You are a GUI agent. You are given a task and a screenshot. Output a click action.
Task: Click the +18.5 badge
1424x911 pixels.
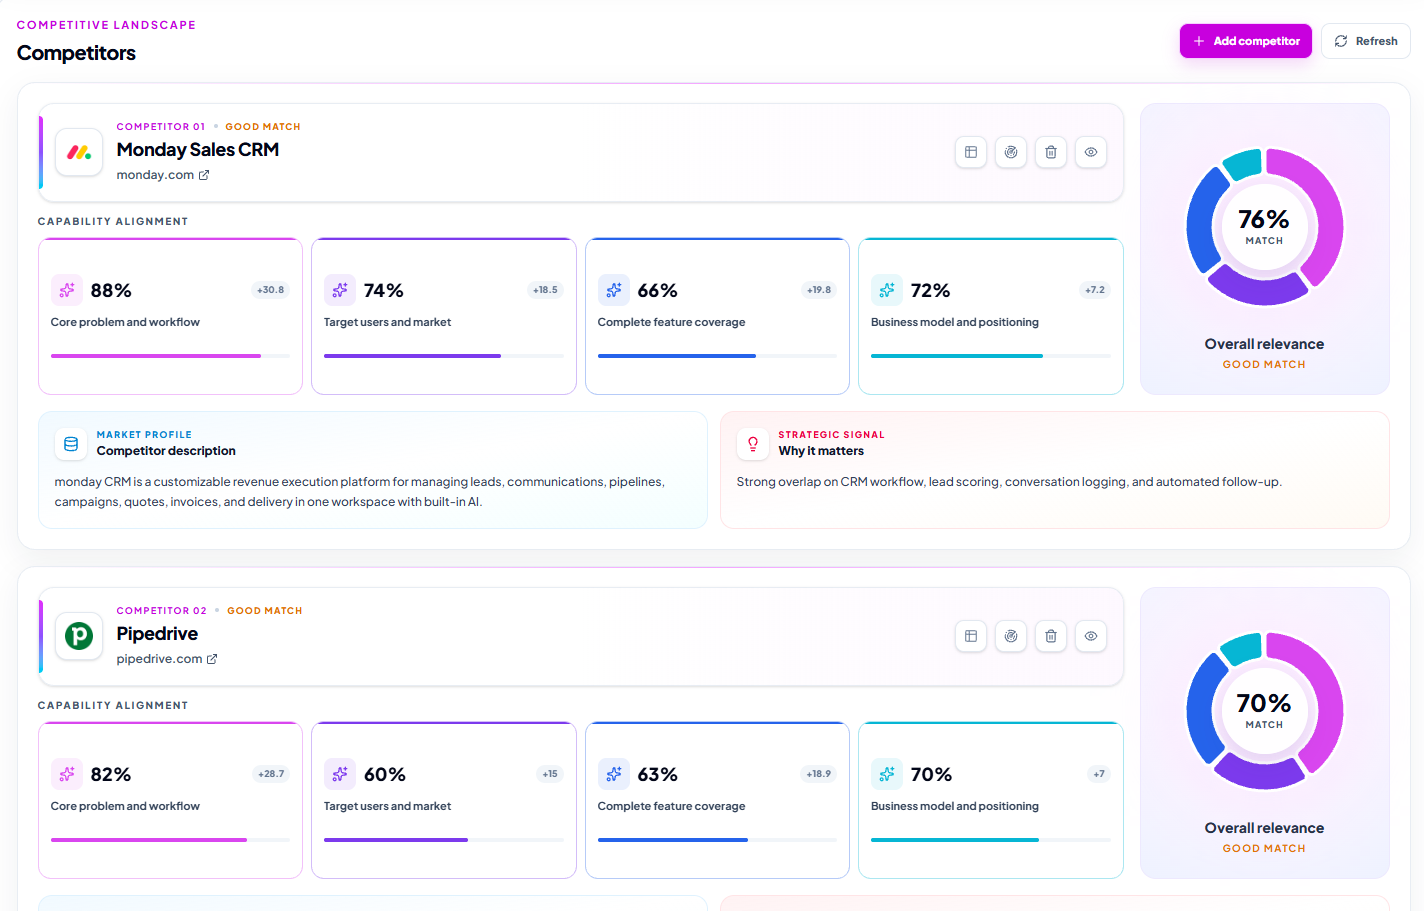545,290
